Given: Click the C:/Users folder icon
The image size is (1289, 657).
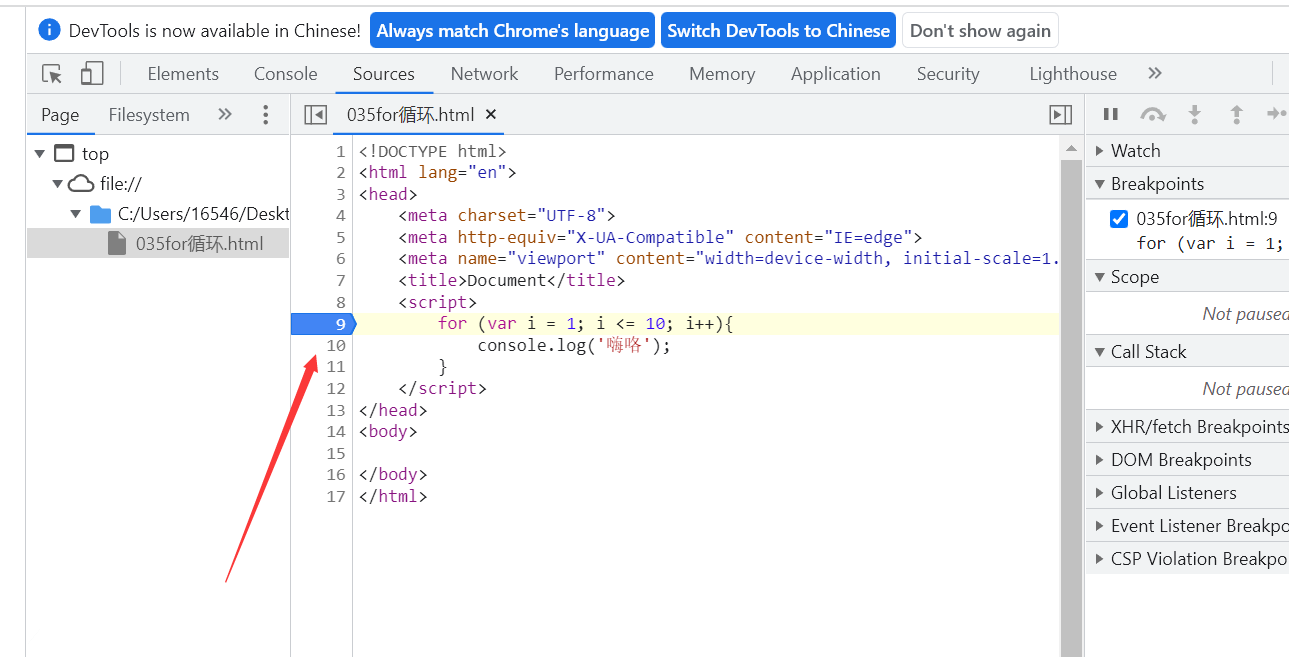Looking at the screenshot, I should tap(100, 214).
